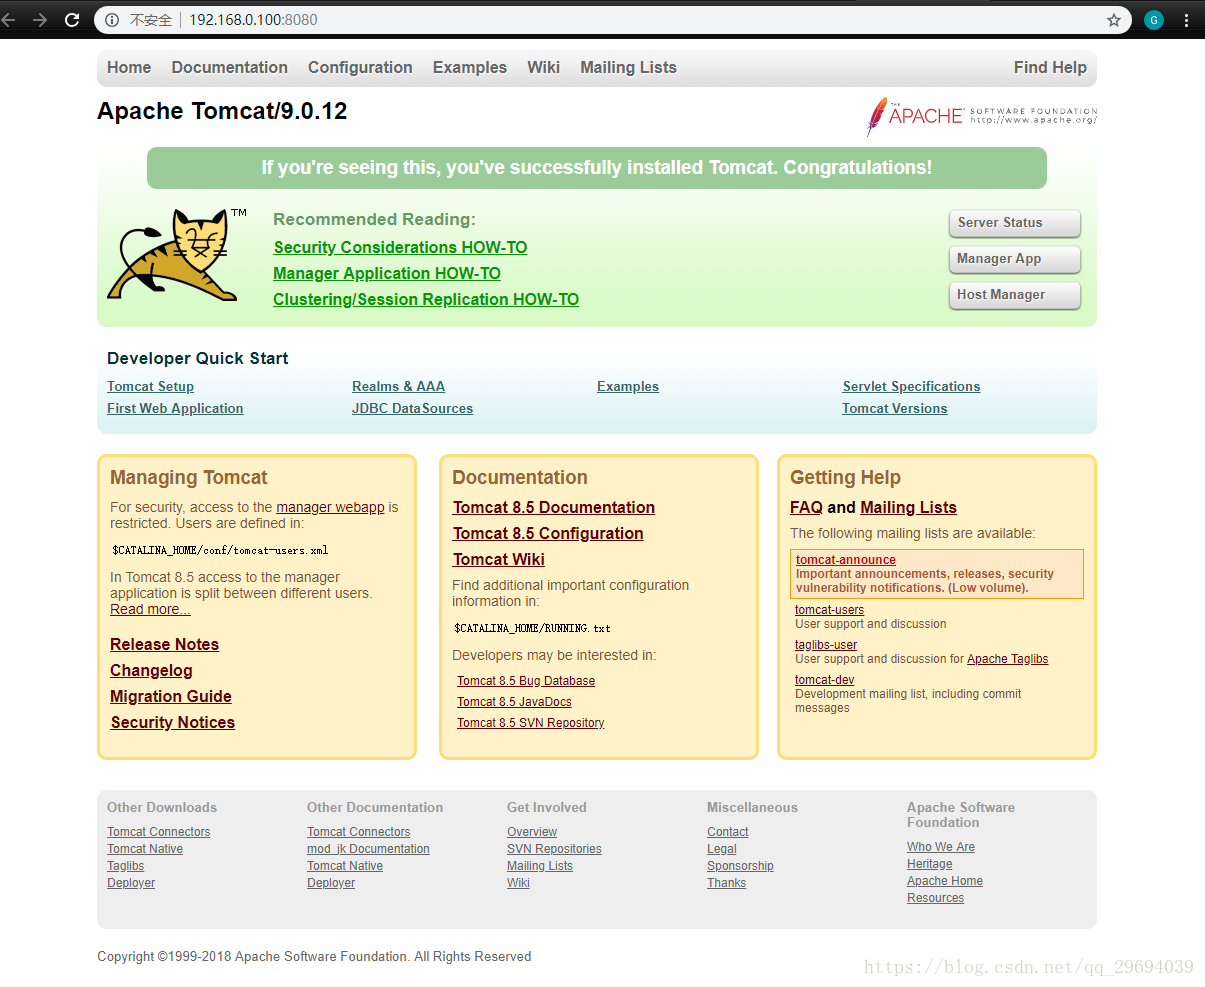Image resolution: width=1205 pixels, height=987 pixels.
Task: Open the Wiki nav item
Action: [543, 68]
